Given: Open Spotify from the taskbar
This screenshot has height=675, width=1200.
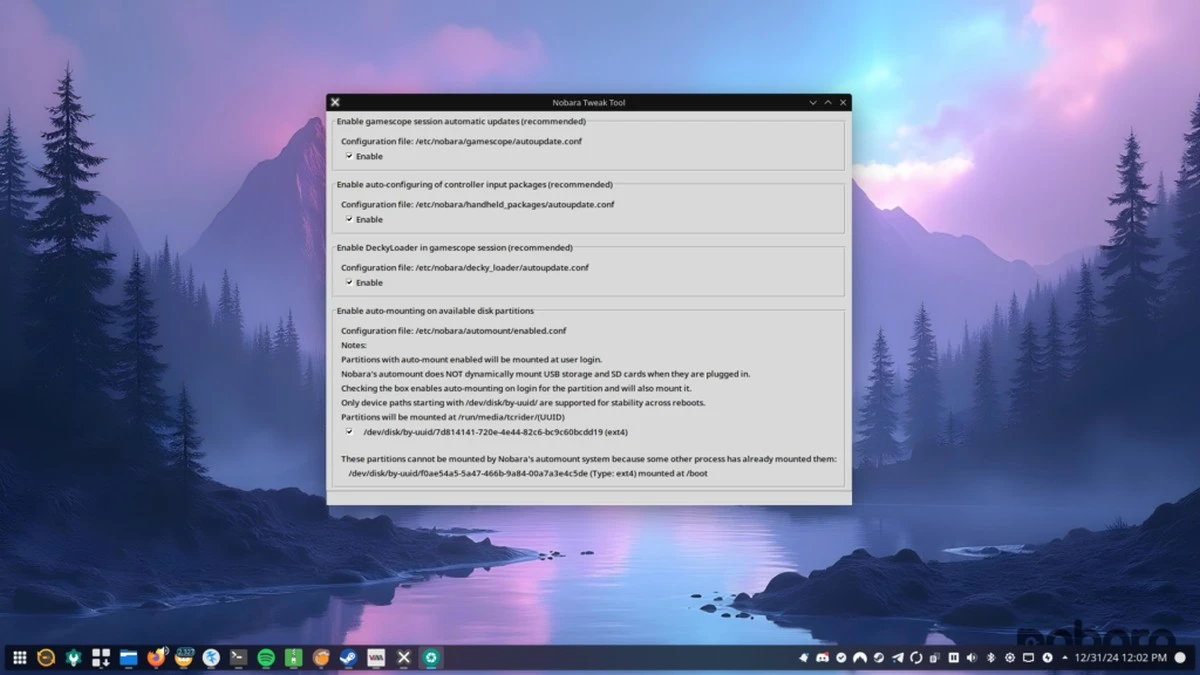Looking at the screenshot, I should [264, 658].
